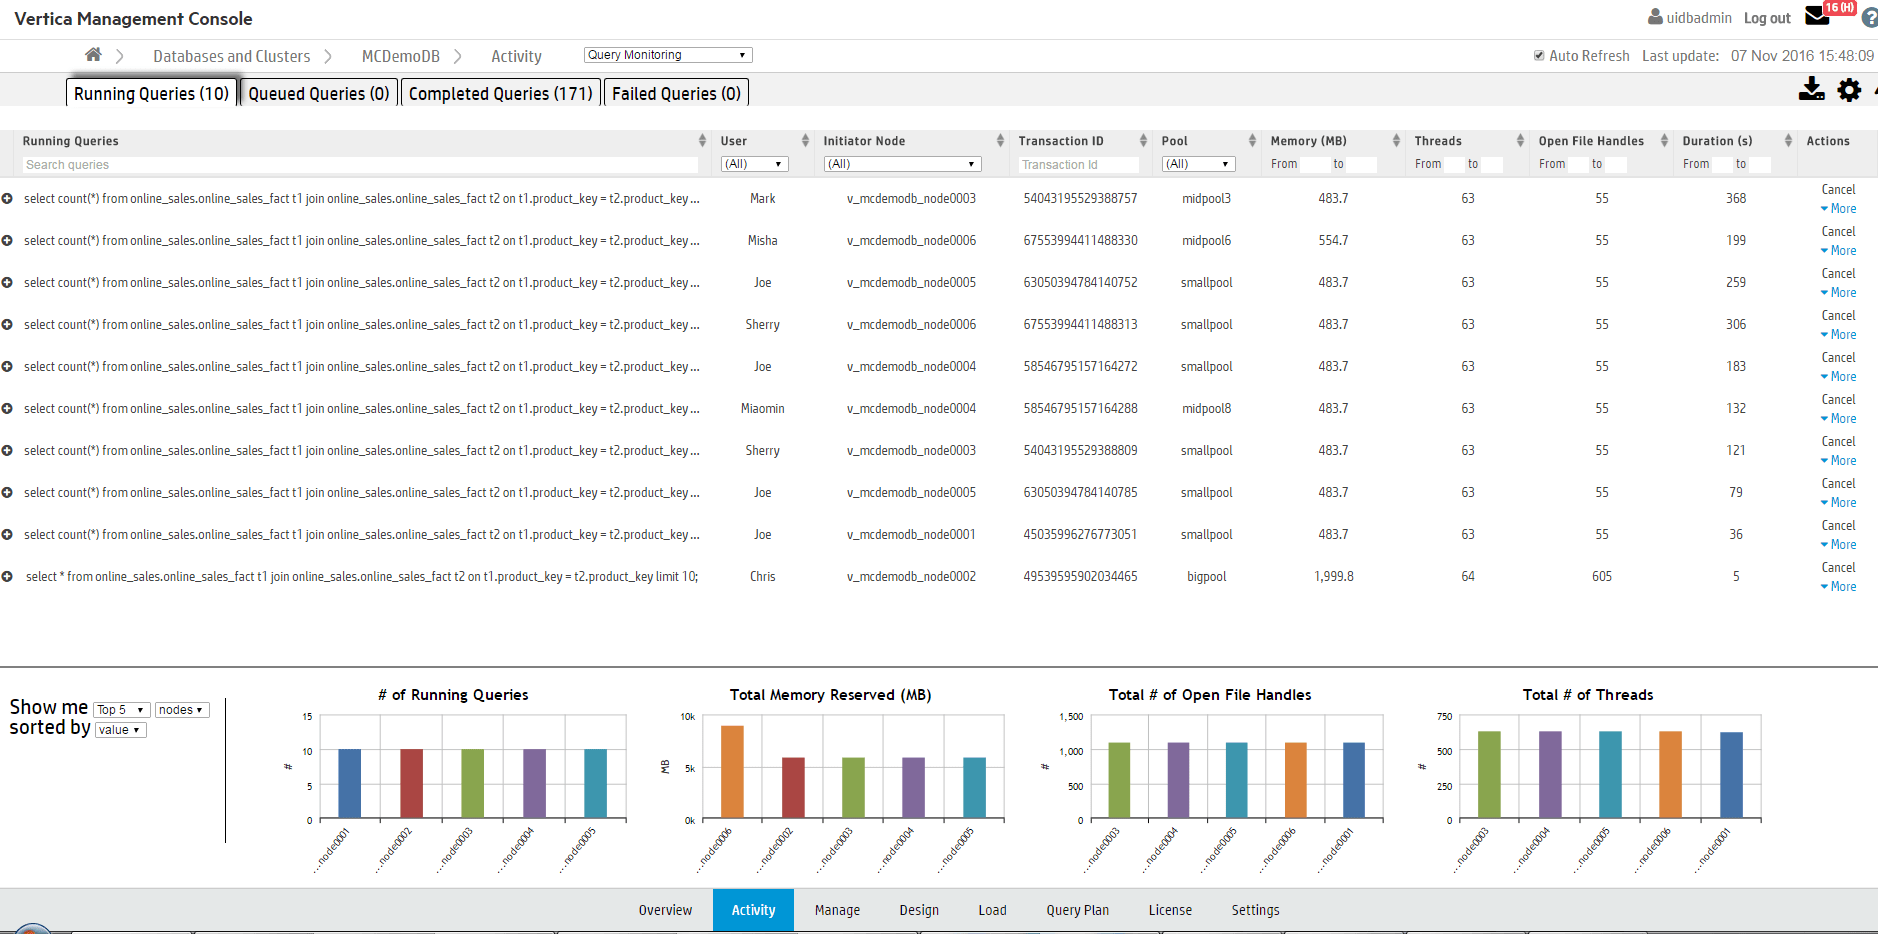Screen dimensions: 1878x934
Task: Cancel Chris's bigpool query
Action: pos(1838,567)
